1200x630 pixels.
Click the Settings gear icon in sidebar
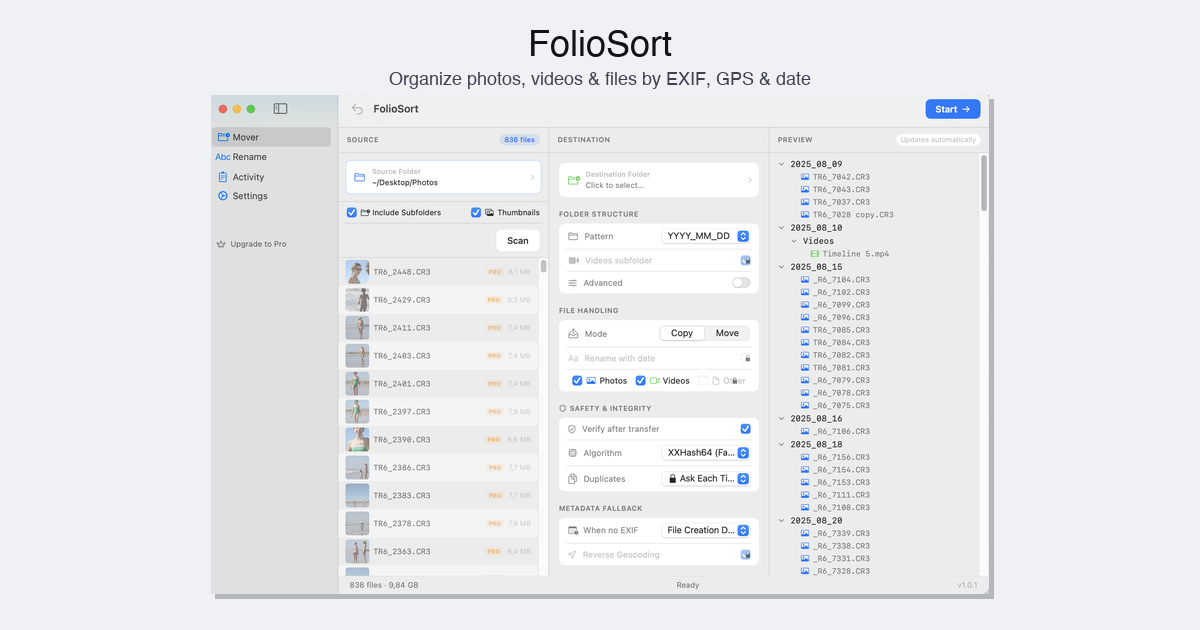coord(223,196)
